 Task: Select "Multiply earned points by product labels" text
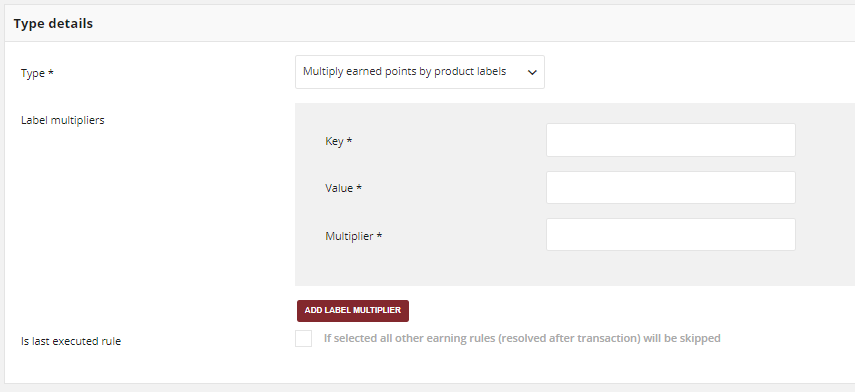[404, 71]
